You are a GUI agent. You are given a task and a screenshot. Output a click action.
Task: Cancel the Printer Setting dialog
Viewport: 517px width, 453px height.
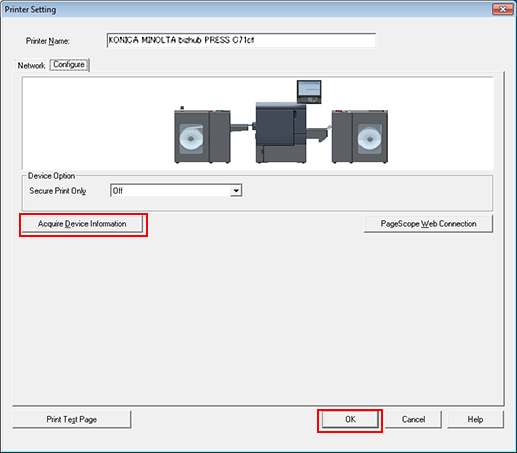tap(413, 419)
